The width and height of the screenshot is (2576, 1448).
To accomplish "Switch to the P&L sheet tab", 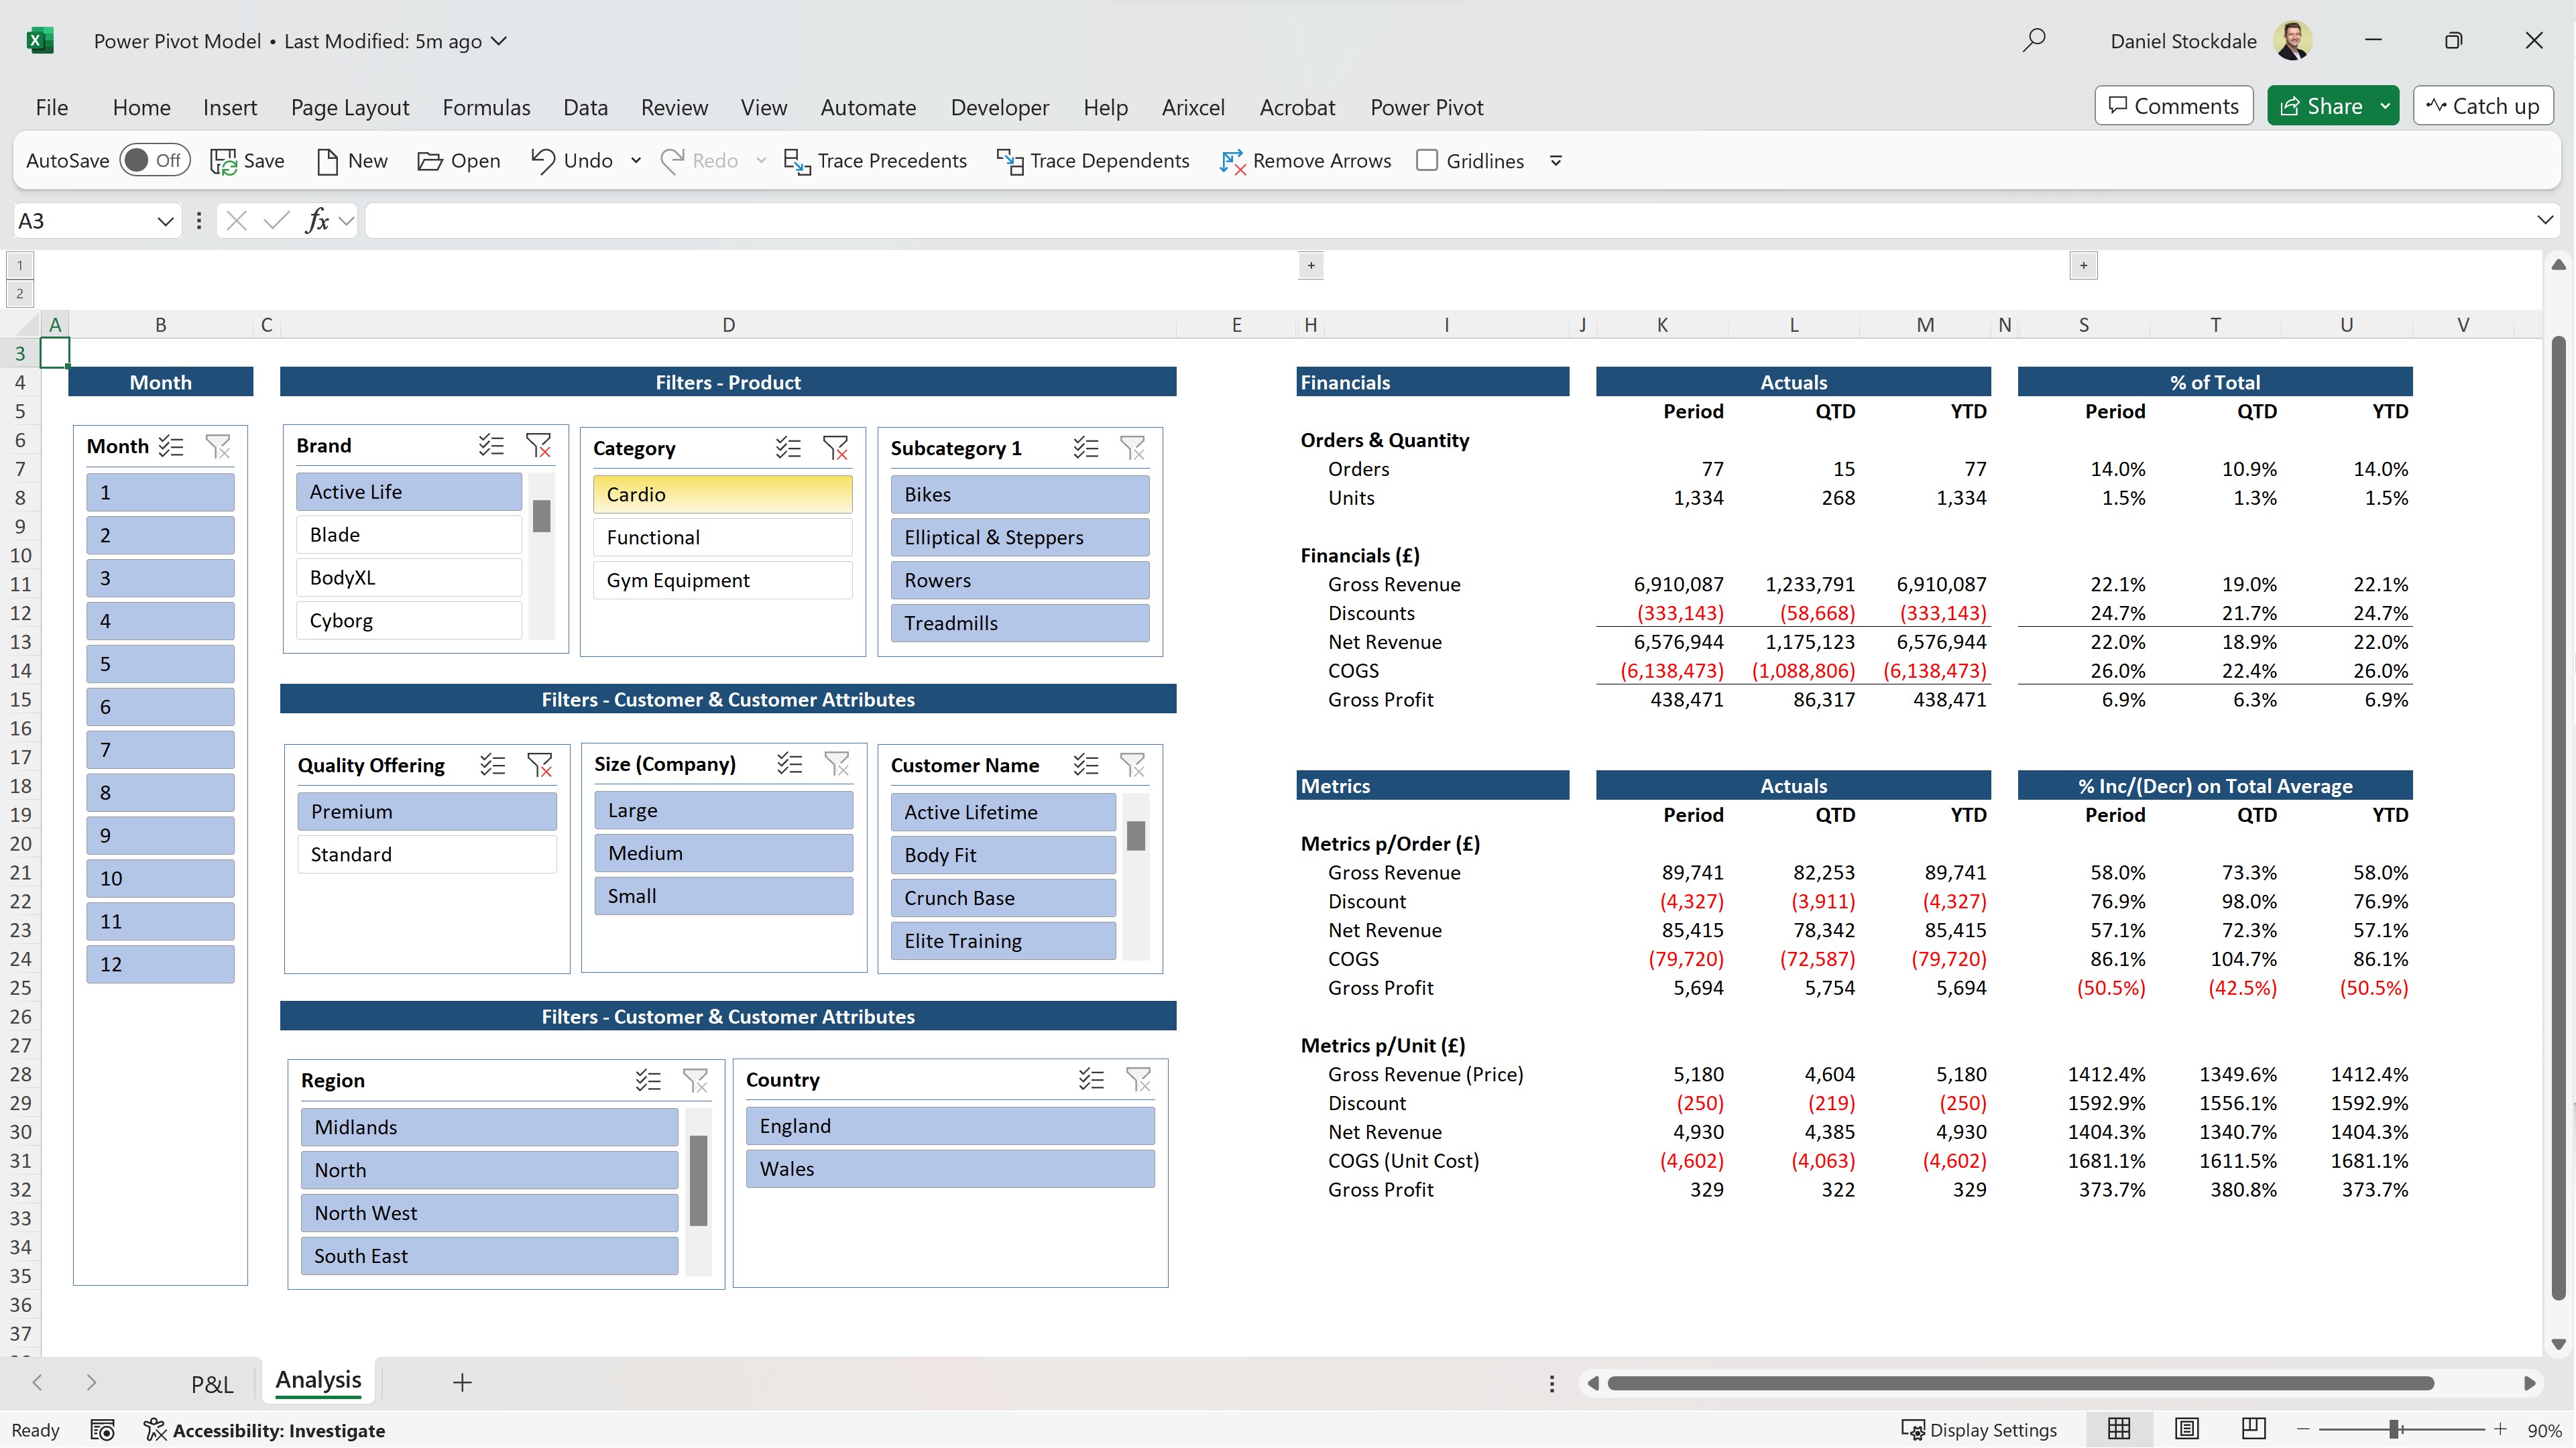I will point(212,1384).
